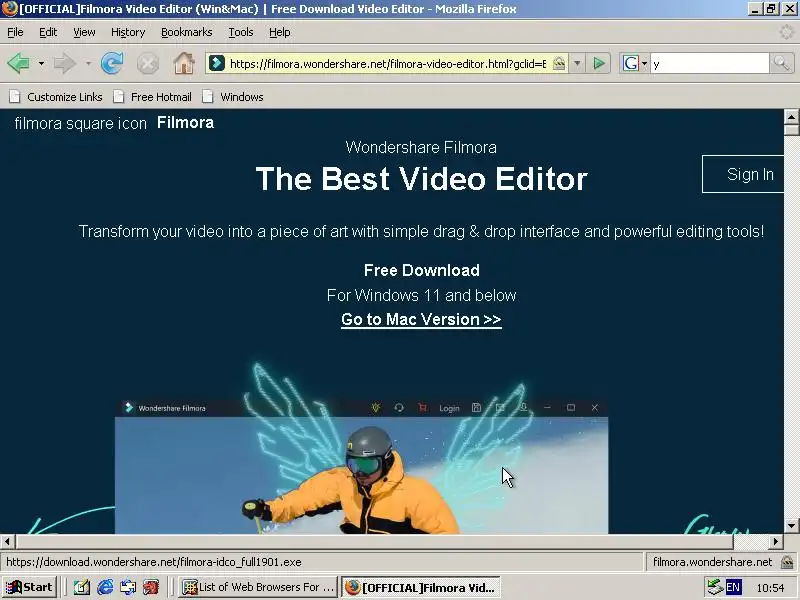Go to the Home page icon
Screen dimensions: 800x600
[184, 64]
